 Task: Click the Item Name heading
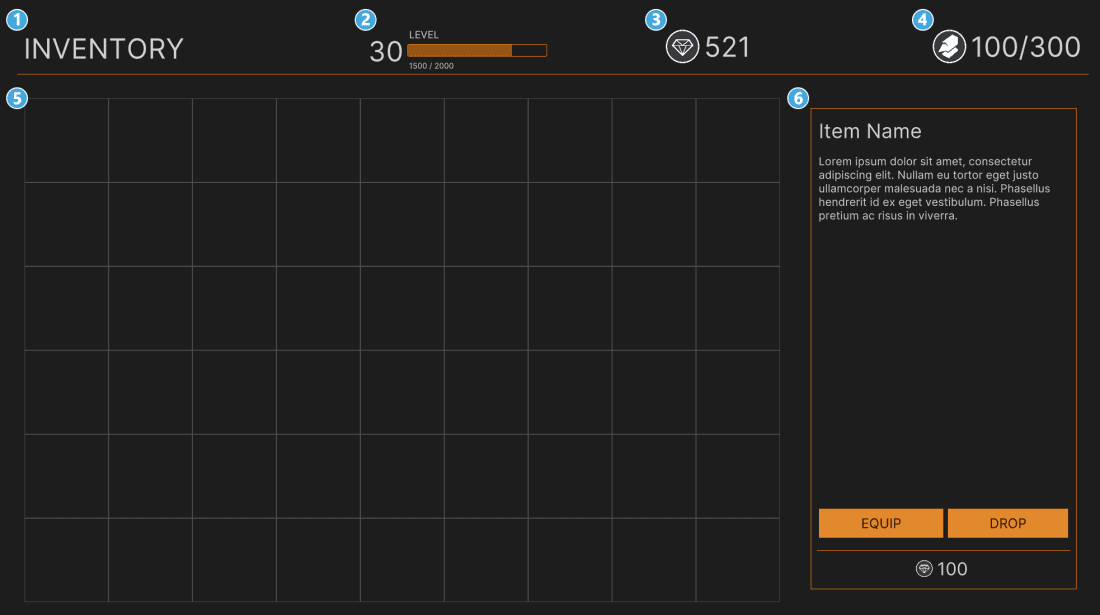870,131
